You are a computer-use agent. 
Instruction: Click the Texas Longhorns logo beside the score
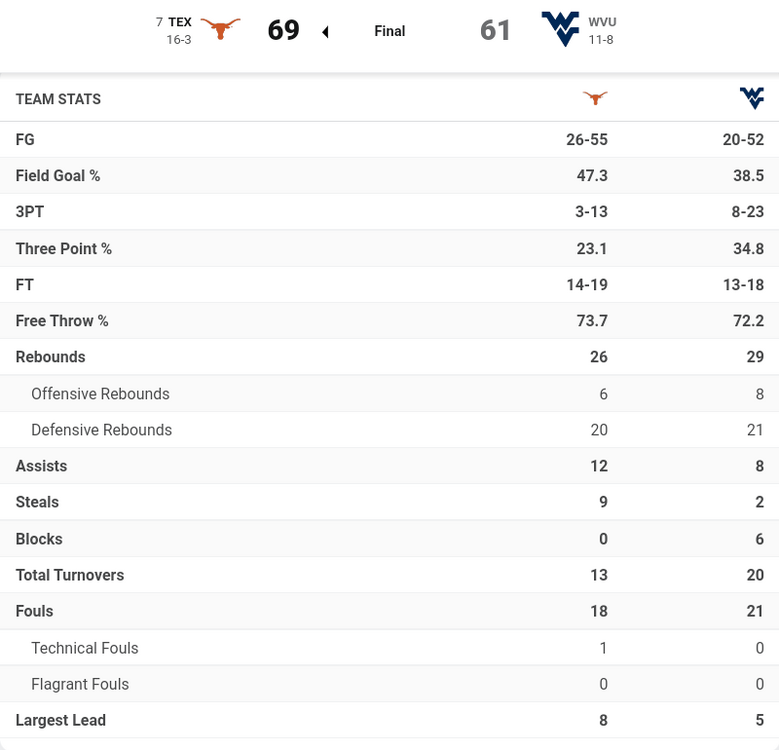[220, 29]
